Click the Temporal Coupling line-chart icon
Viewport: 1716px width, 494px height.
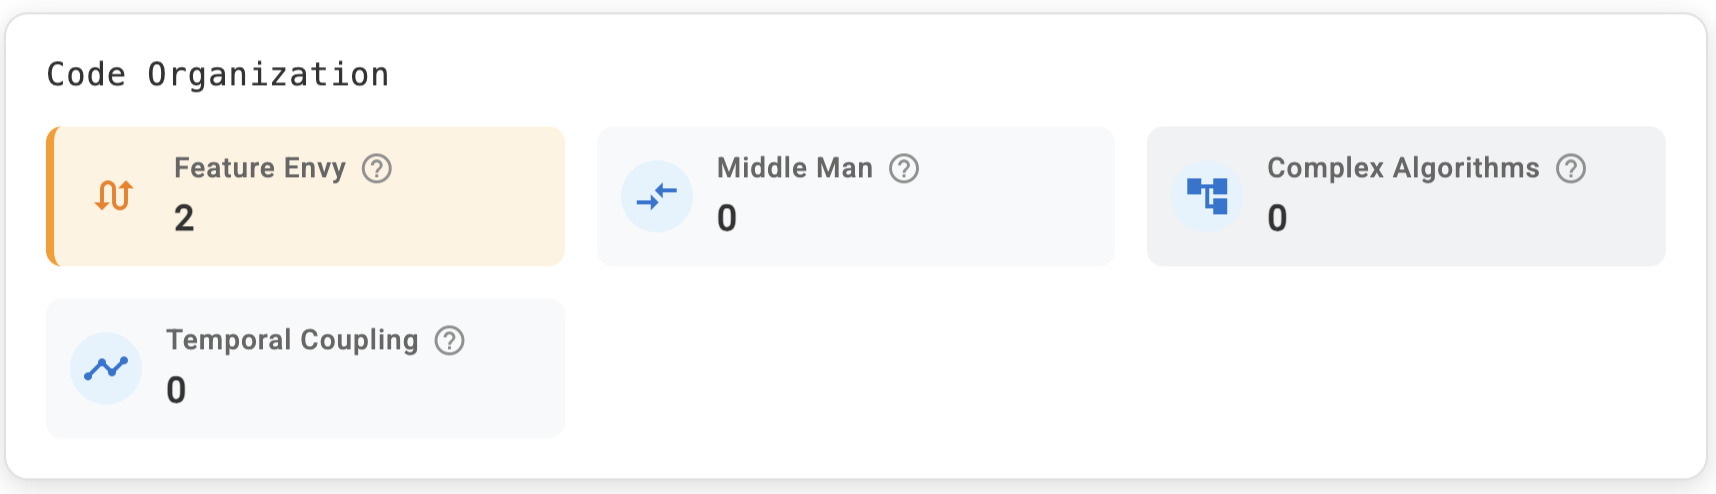coord(106,368)
